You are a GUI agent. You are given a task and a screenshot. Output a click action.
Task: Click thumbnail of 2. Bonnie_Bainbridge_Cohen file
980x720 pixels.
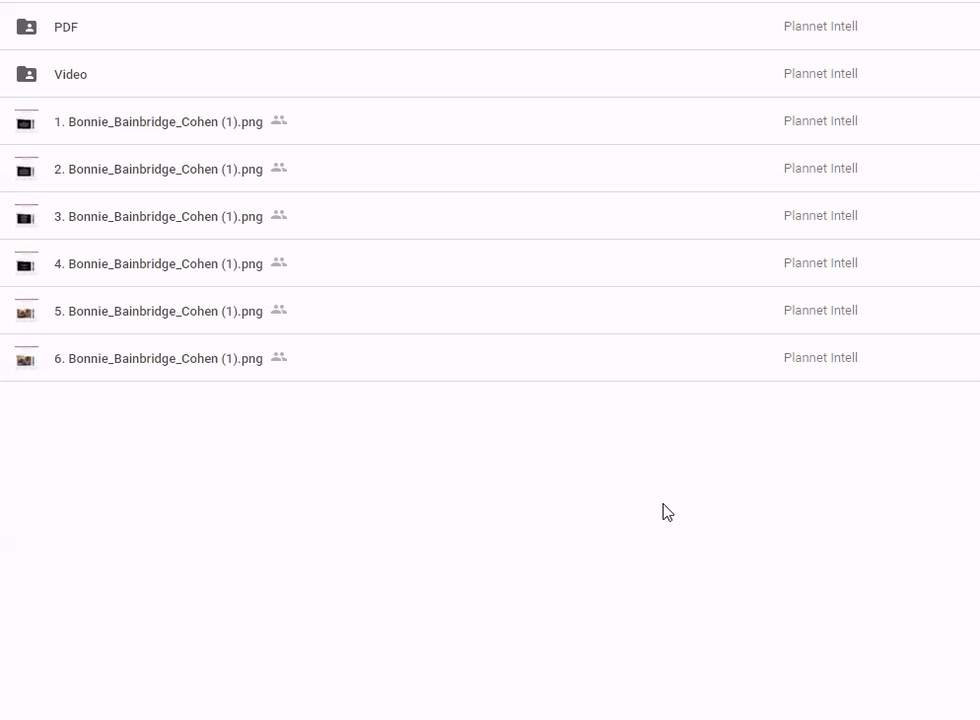click(26, 169)
